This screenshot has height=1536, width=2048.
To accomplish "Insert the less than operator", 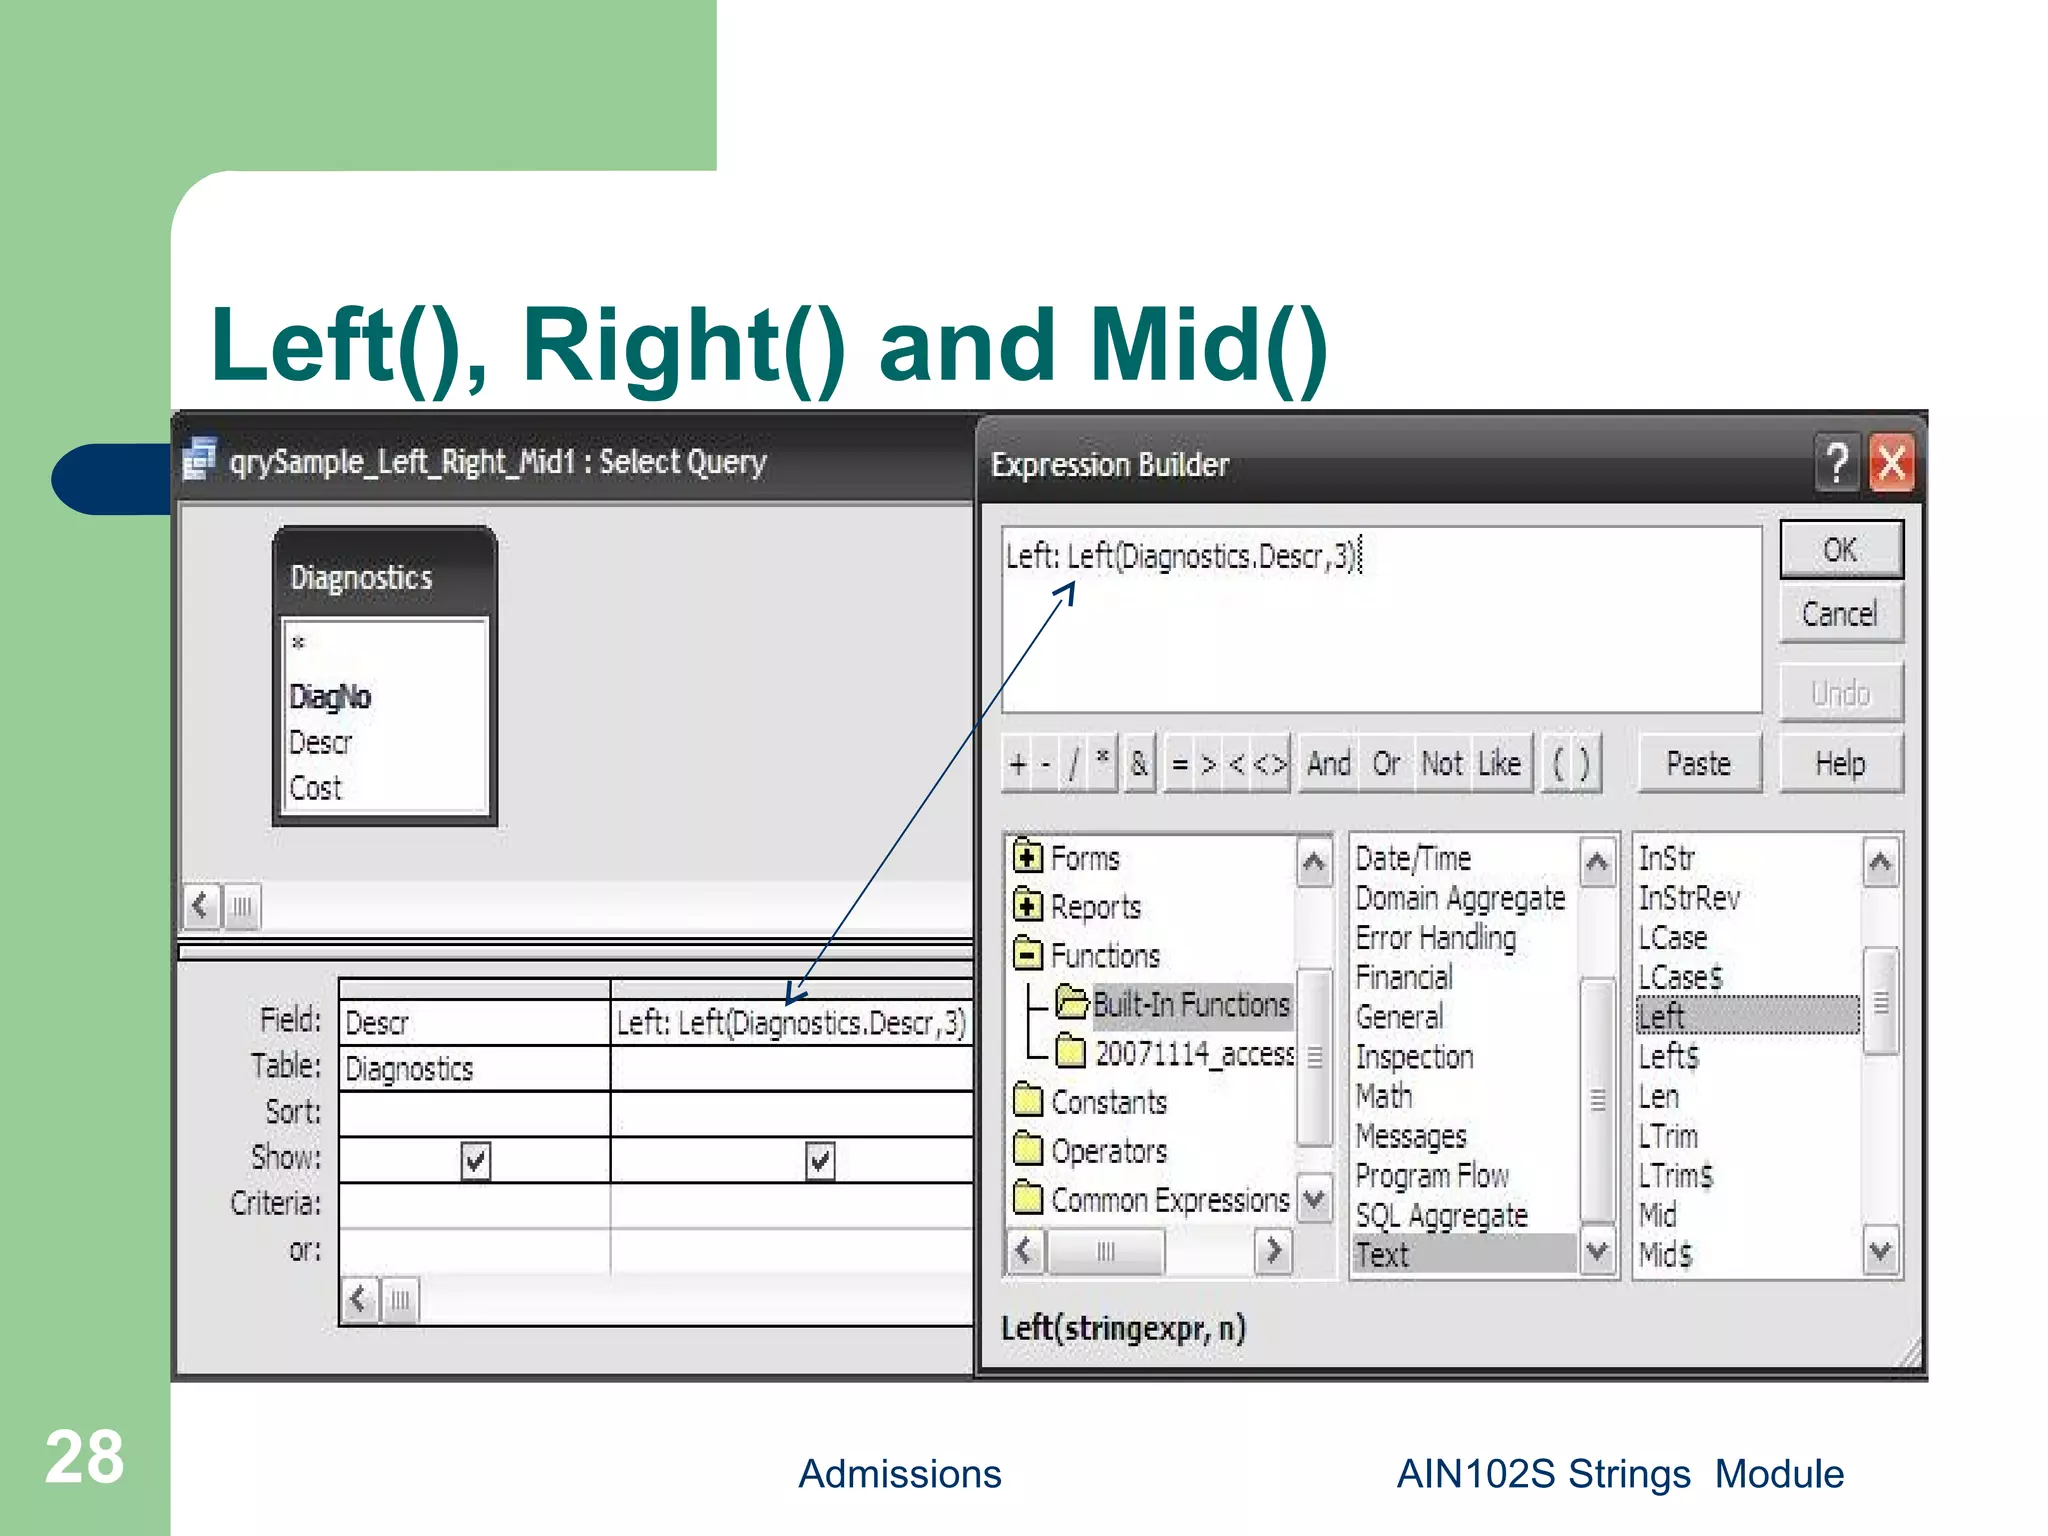I will 1237,764.
